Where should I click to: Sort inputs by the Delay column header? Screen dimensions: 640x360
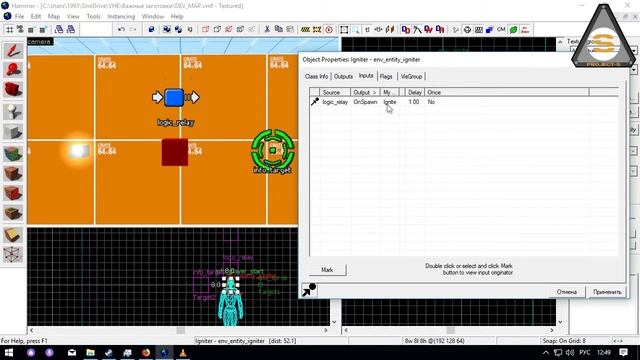point(415,92)
